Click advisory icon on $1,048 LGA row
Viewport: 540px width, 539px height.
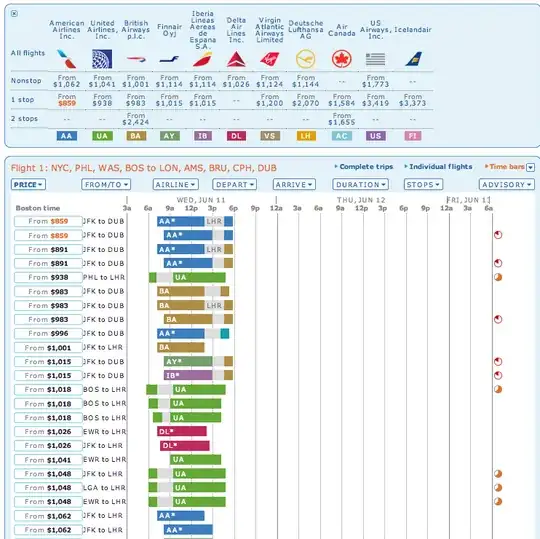(498, 488)
